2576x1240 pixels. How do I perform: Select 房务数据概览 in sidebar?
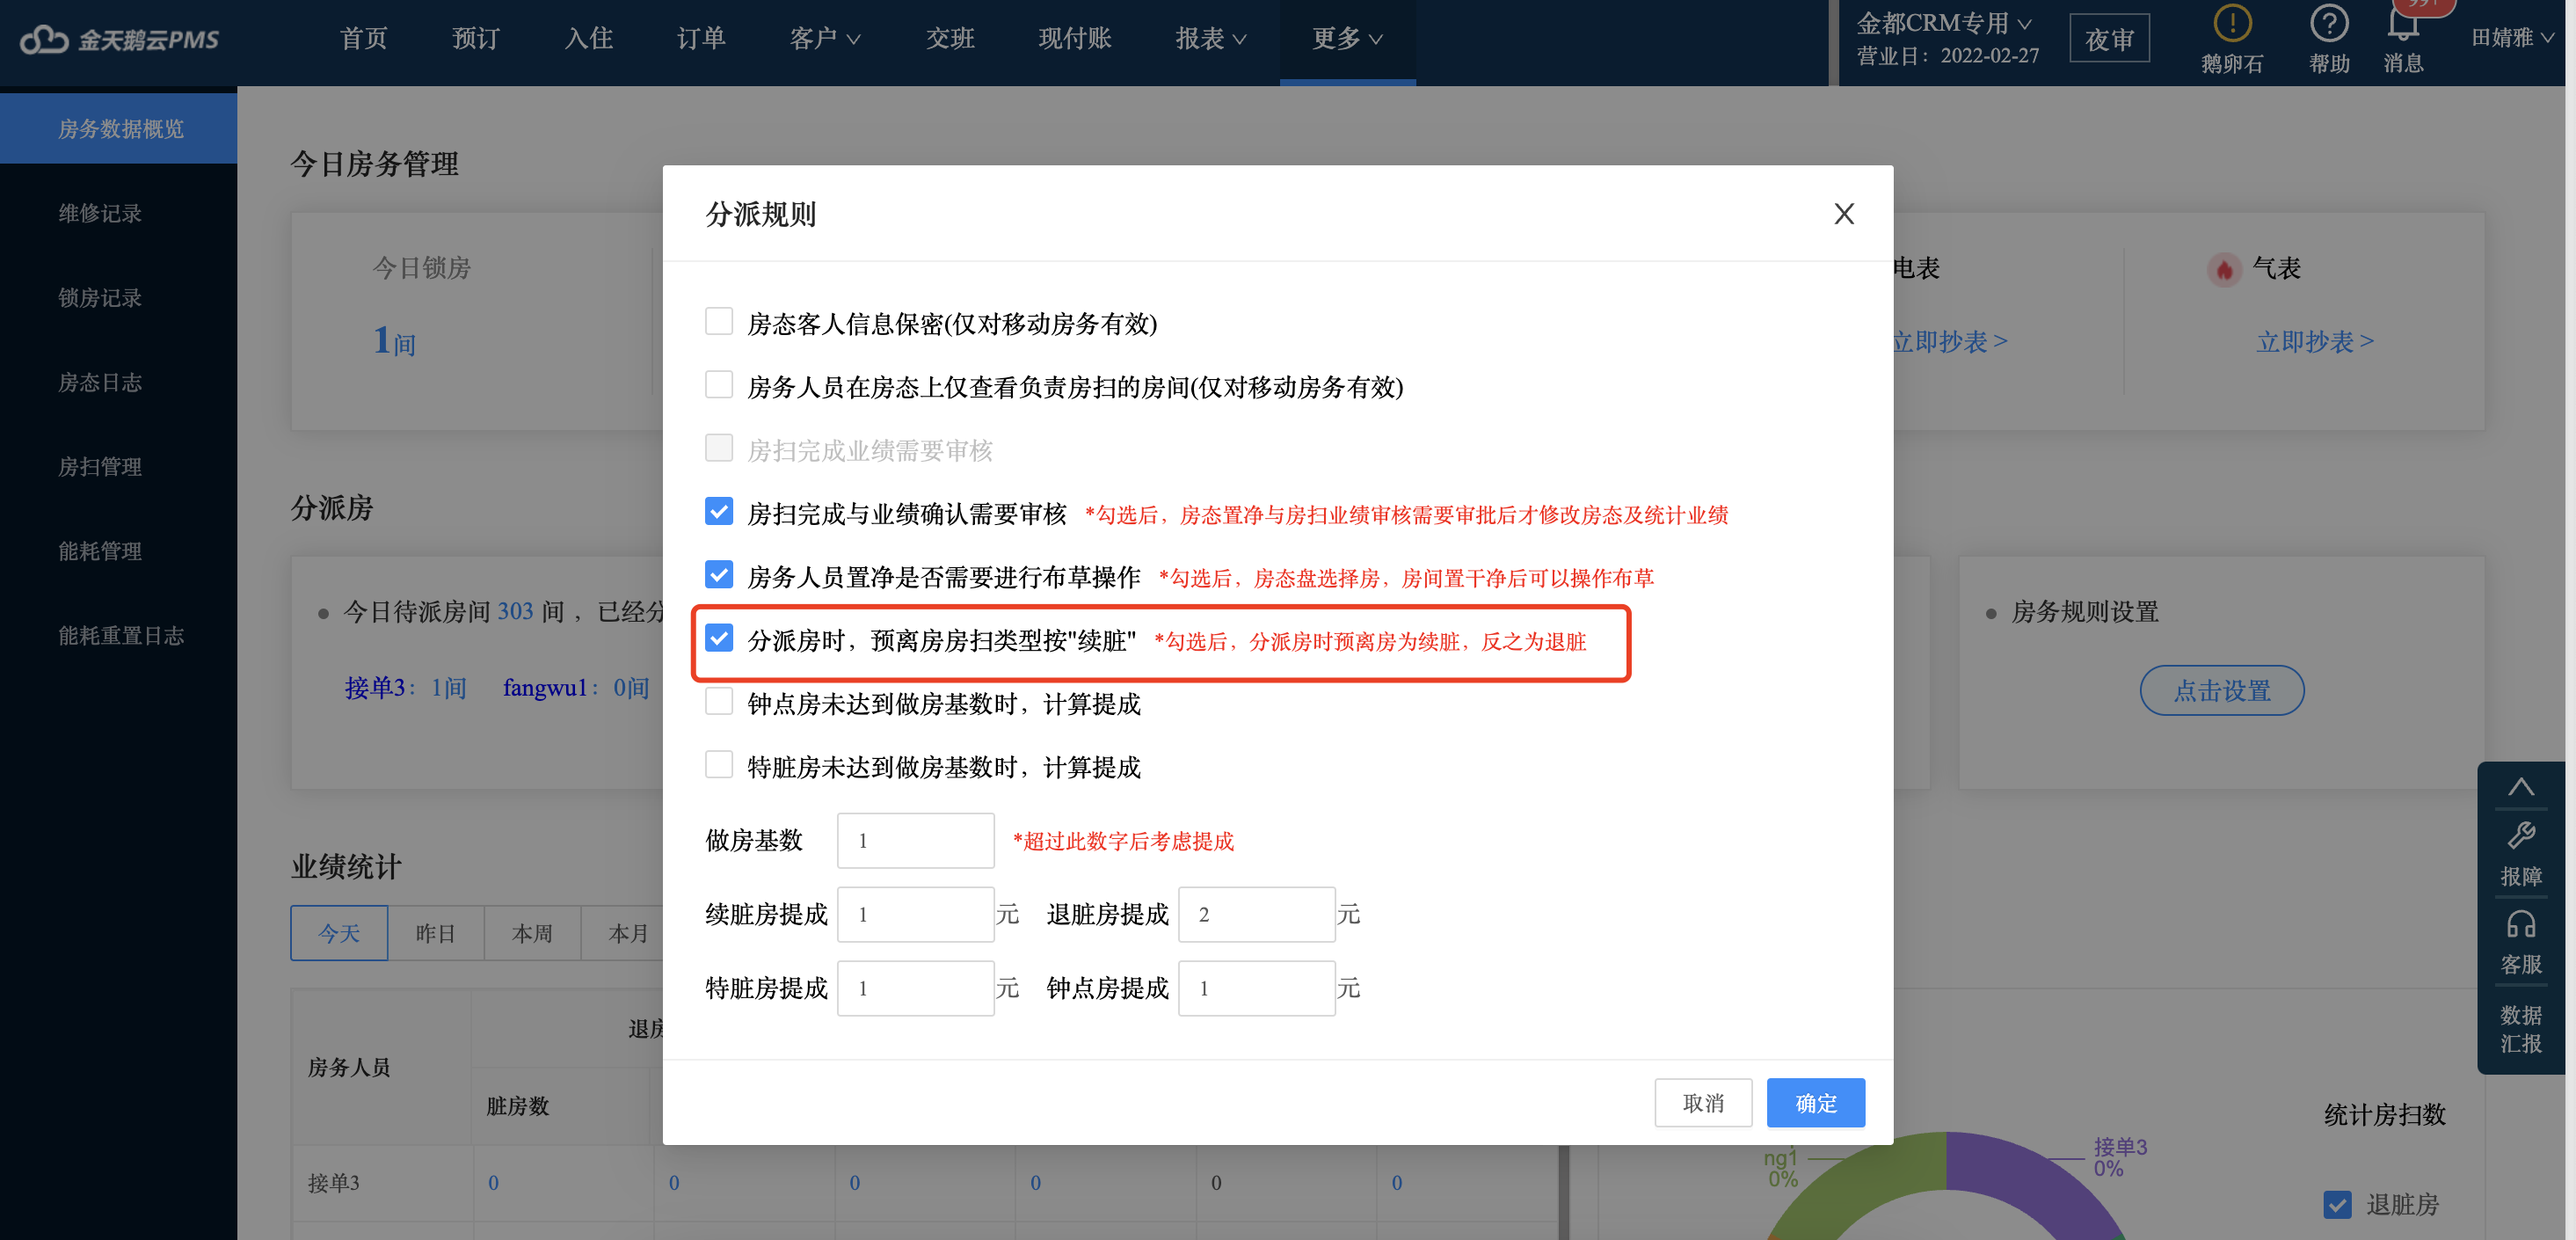pyautogui.click(x=119, y=129)
